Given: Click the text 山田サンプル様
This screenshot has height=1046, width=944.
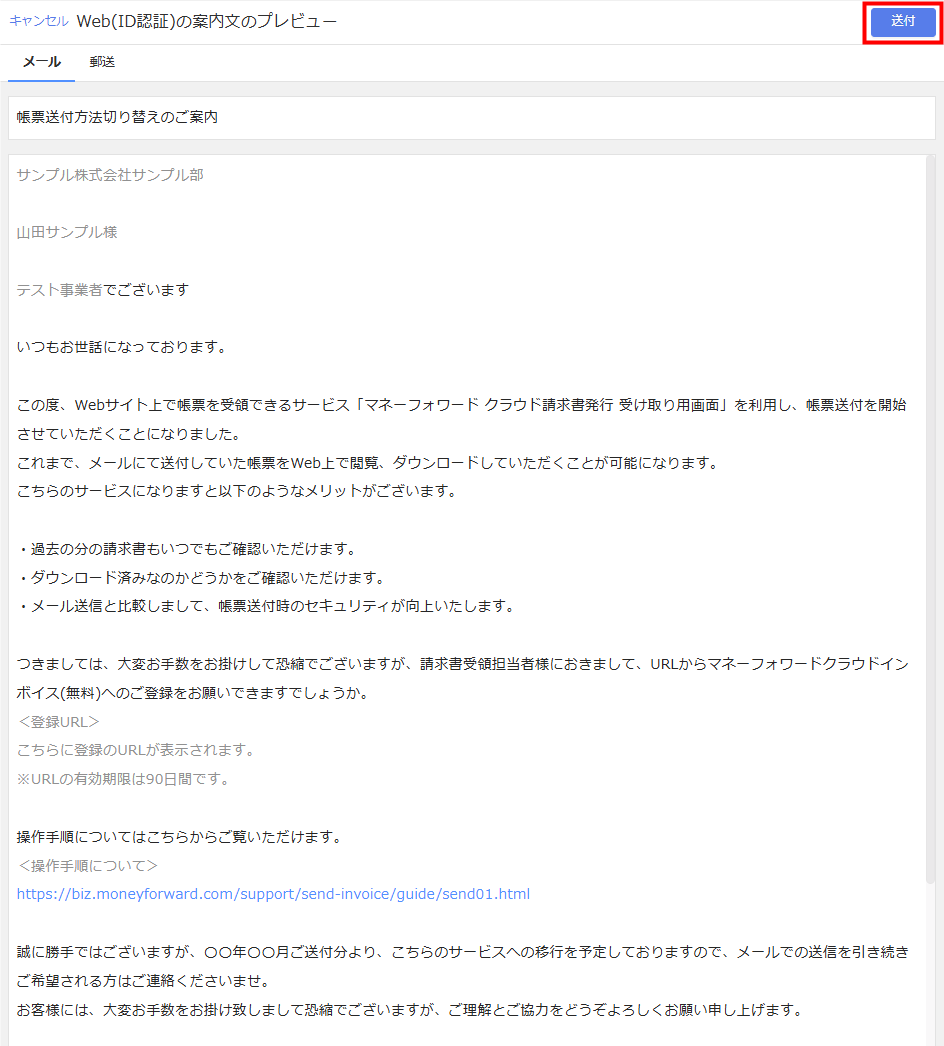Looking at the screenshot, I should (x=67, y=232).
